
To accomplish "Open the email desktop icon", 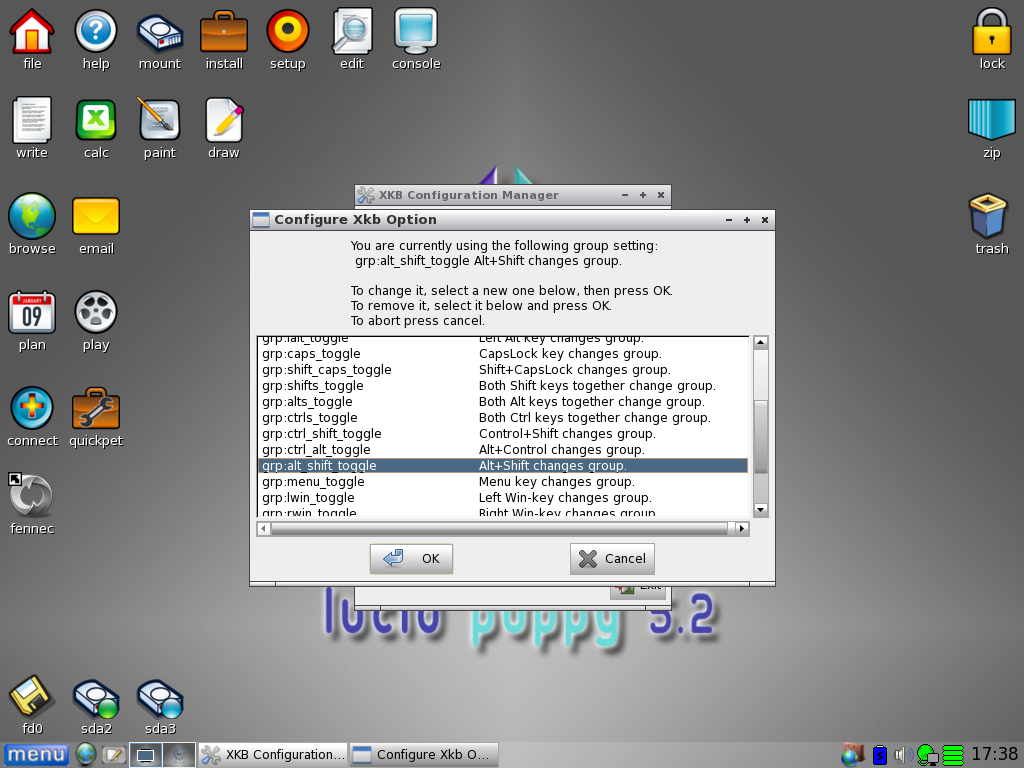I will pos(95,216).
